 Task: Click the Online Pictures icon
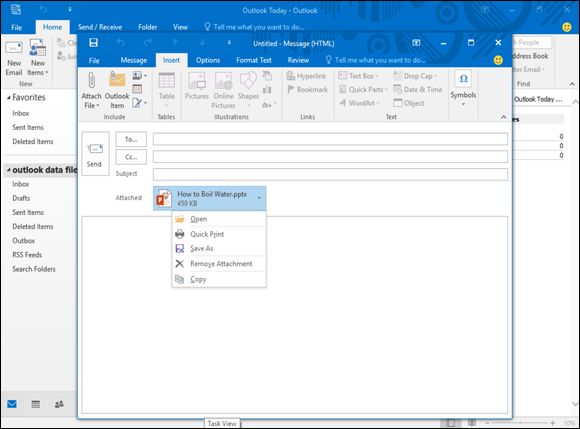coord(223,80)
